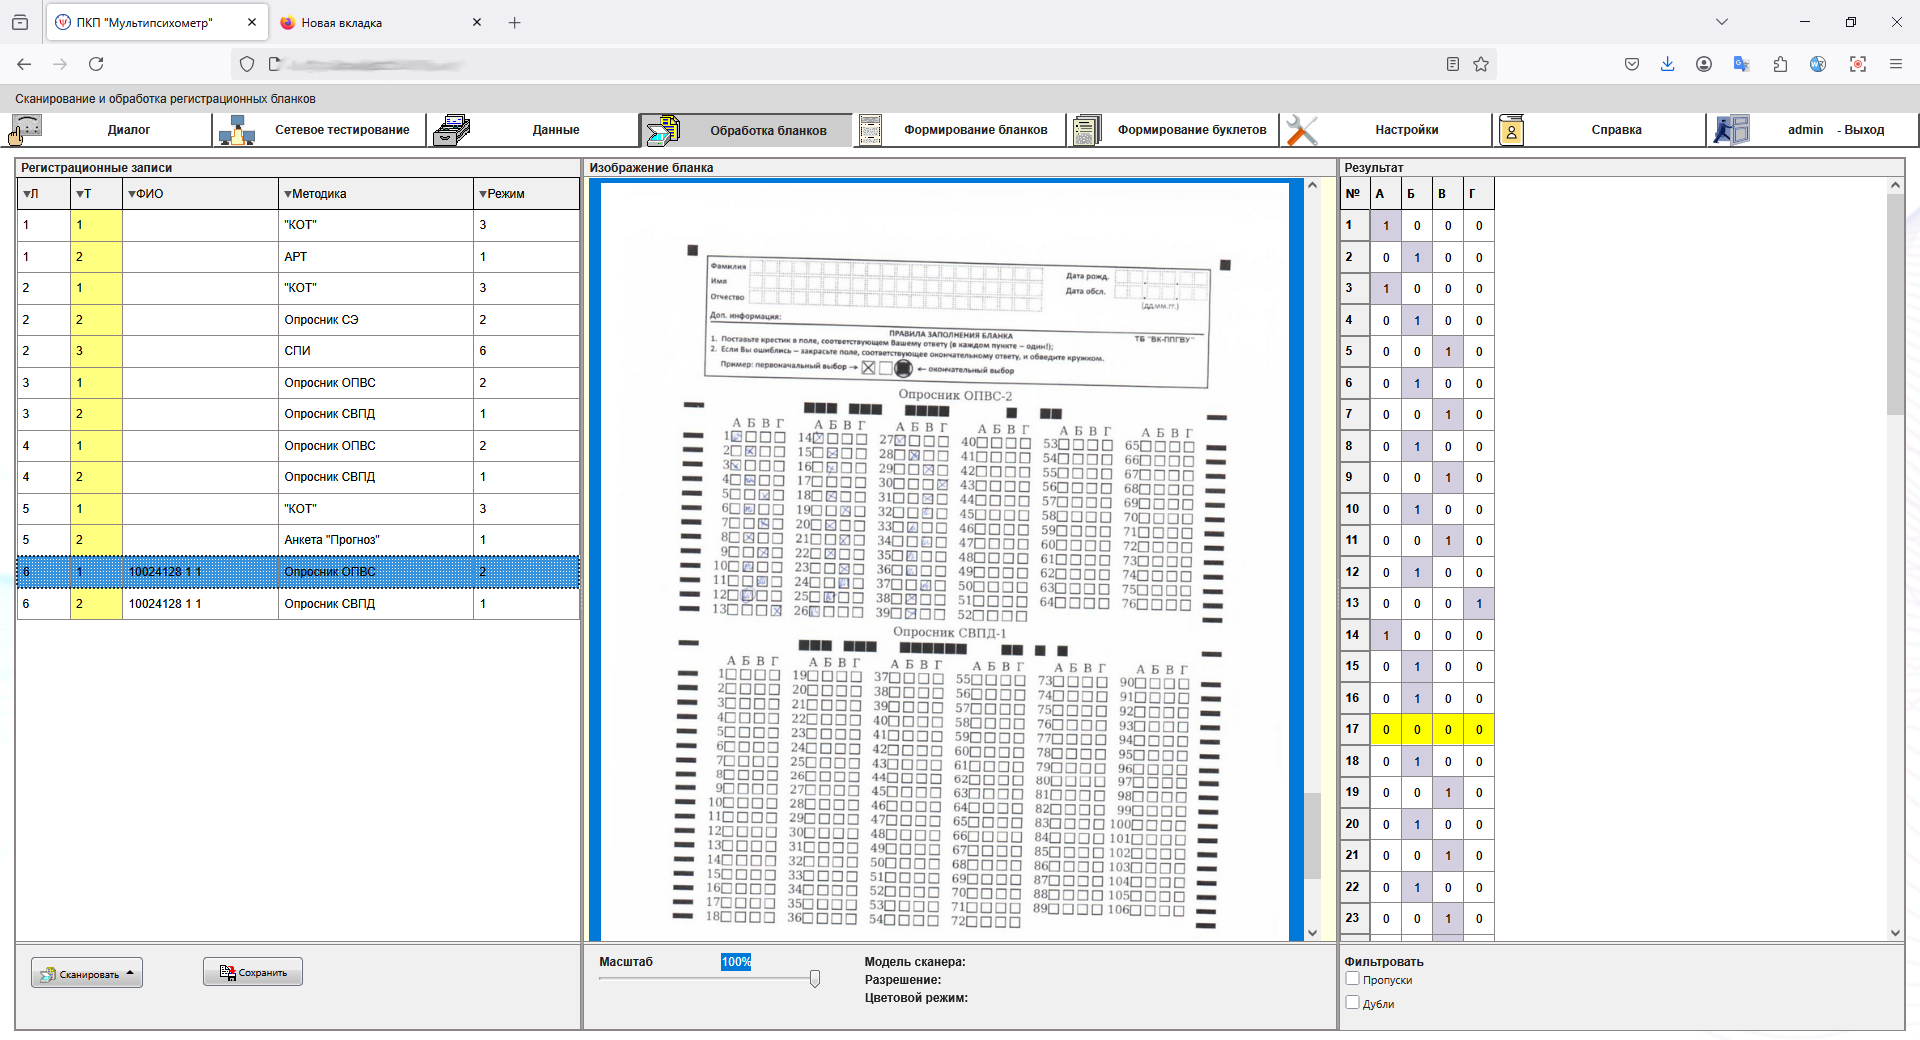Enable the Дубли filter checkbox

click(x=1352, y=1002)
